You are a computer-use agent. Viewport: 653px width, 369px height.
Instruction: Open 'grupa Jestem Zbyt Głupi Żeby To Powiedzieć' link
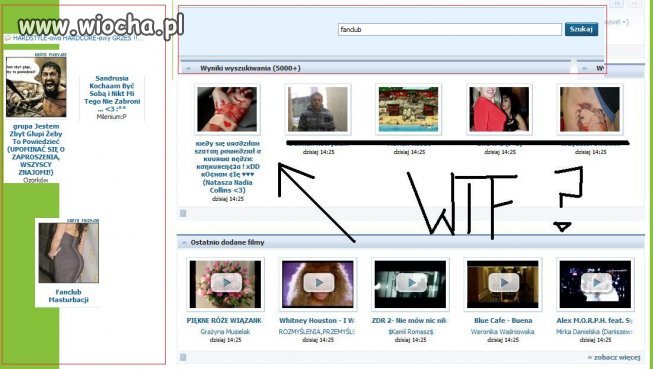pyautogui.click(x=36, y=149)
